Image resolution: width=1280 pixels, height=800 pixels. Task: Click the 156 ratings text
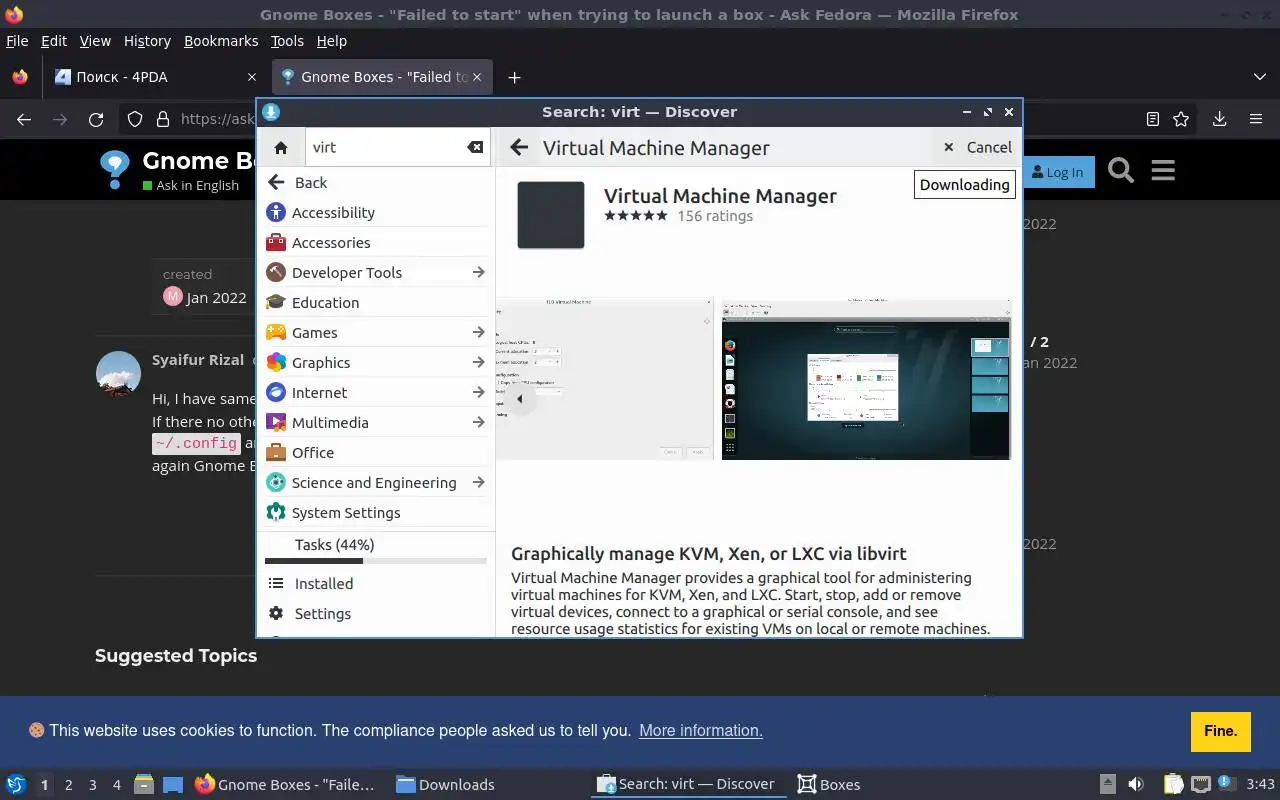click(715, 216)
